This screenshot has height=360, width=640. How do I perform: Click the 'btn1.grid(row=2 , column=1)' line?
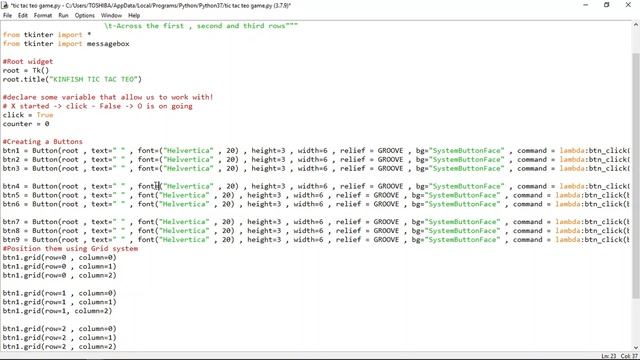(x=60, y=338)
